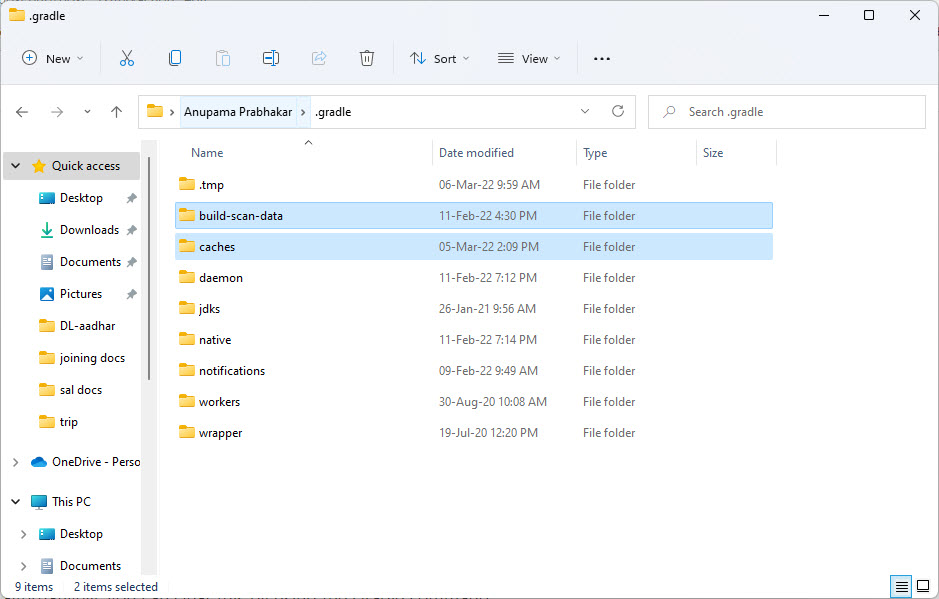Click the .gradle breadcrumb segment
Screen dimensions: 939x599
[x=334, y=112]
